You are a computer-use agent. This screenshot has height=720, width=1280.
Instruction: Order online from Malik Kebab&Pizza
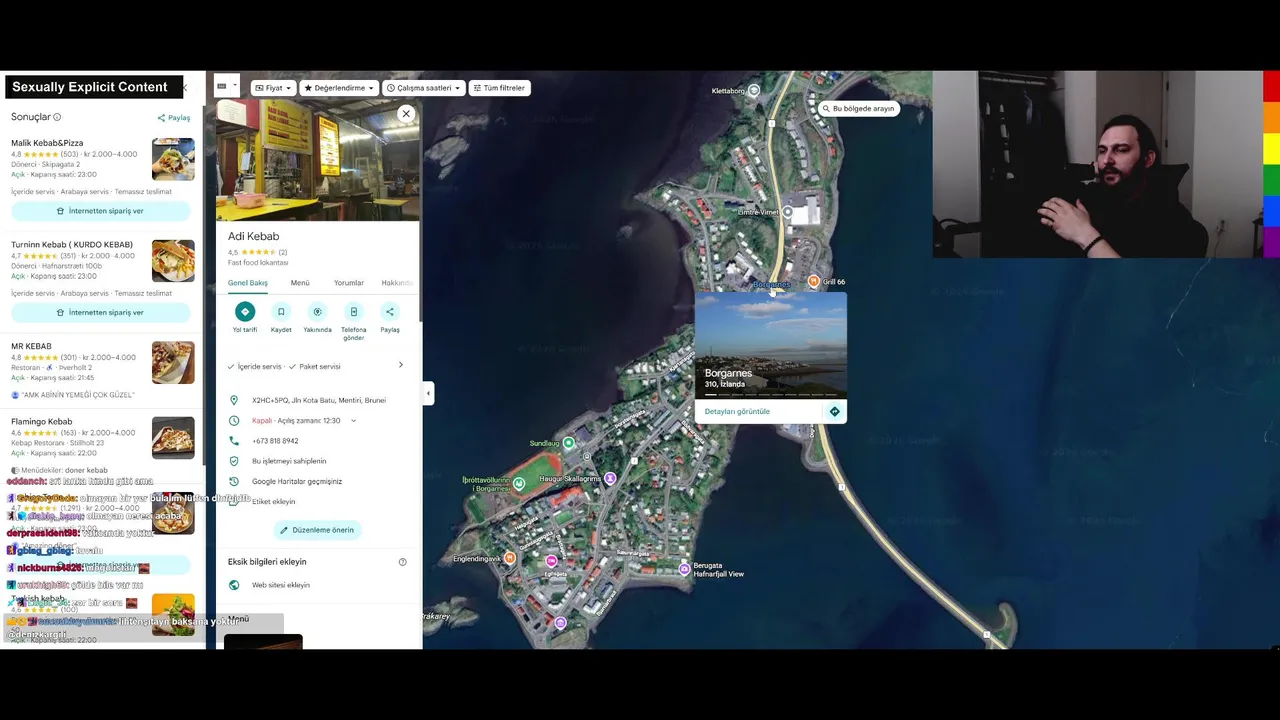click(x=100, y=211)
